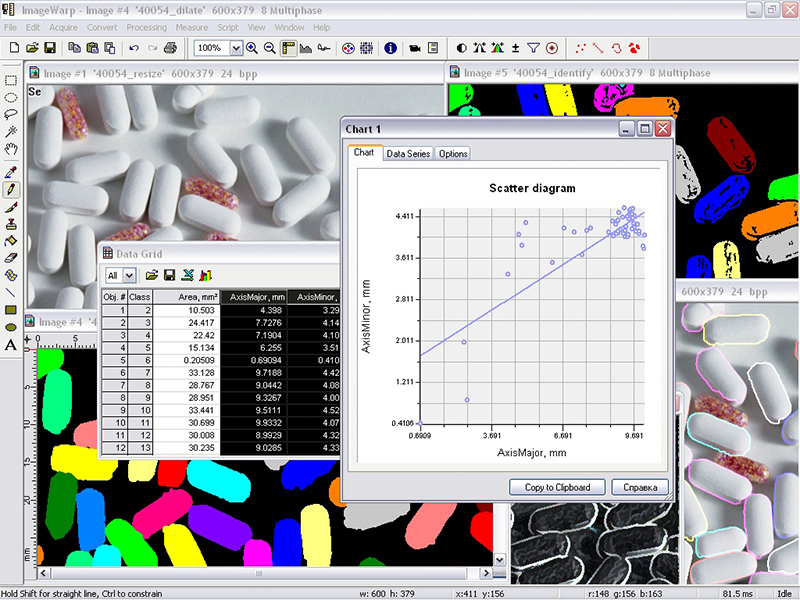Click the Справка help button
This screenshot has height=600, width=800.
pos(640,487)
